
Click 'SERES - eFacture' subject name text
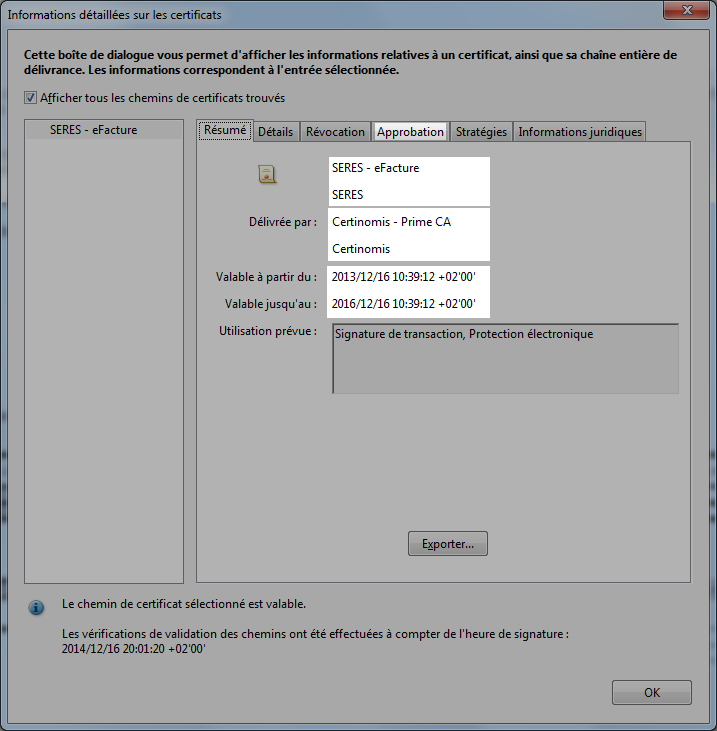click(x=376, y=168)
